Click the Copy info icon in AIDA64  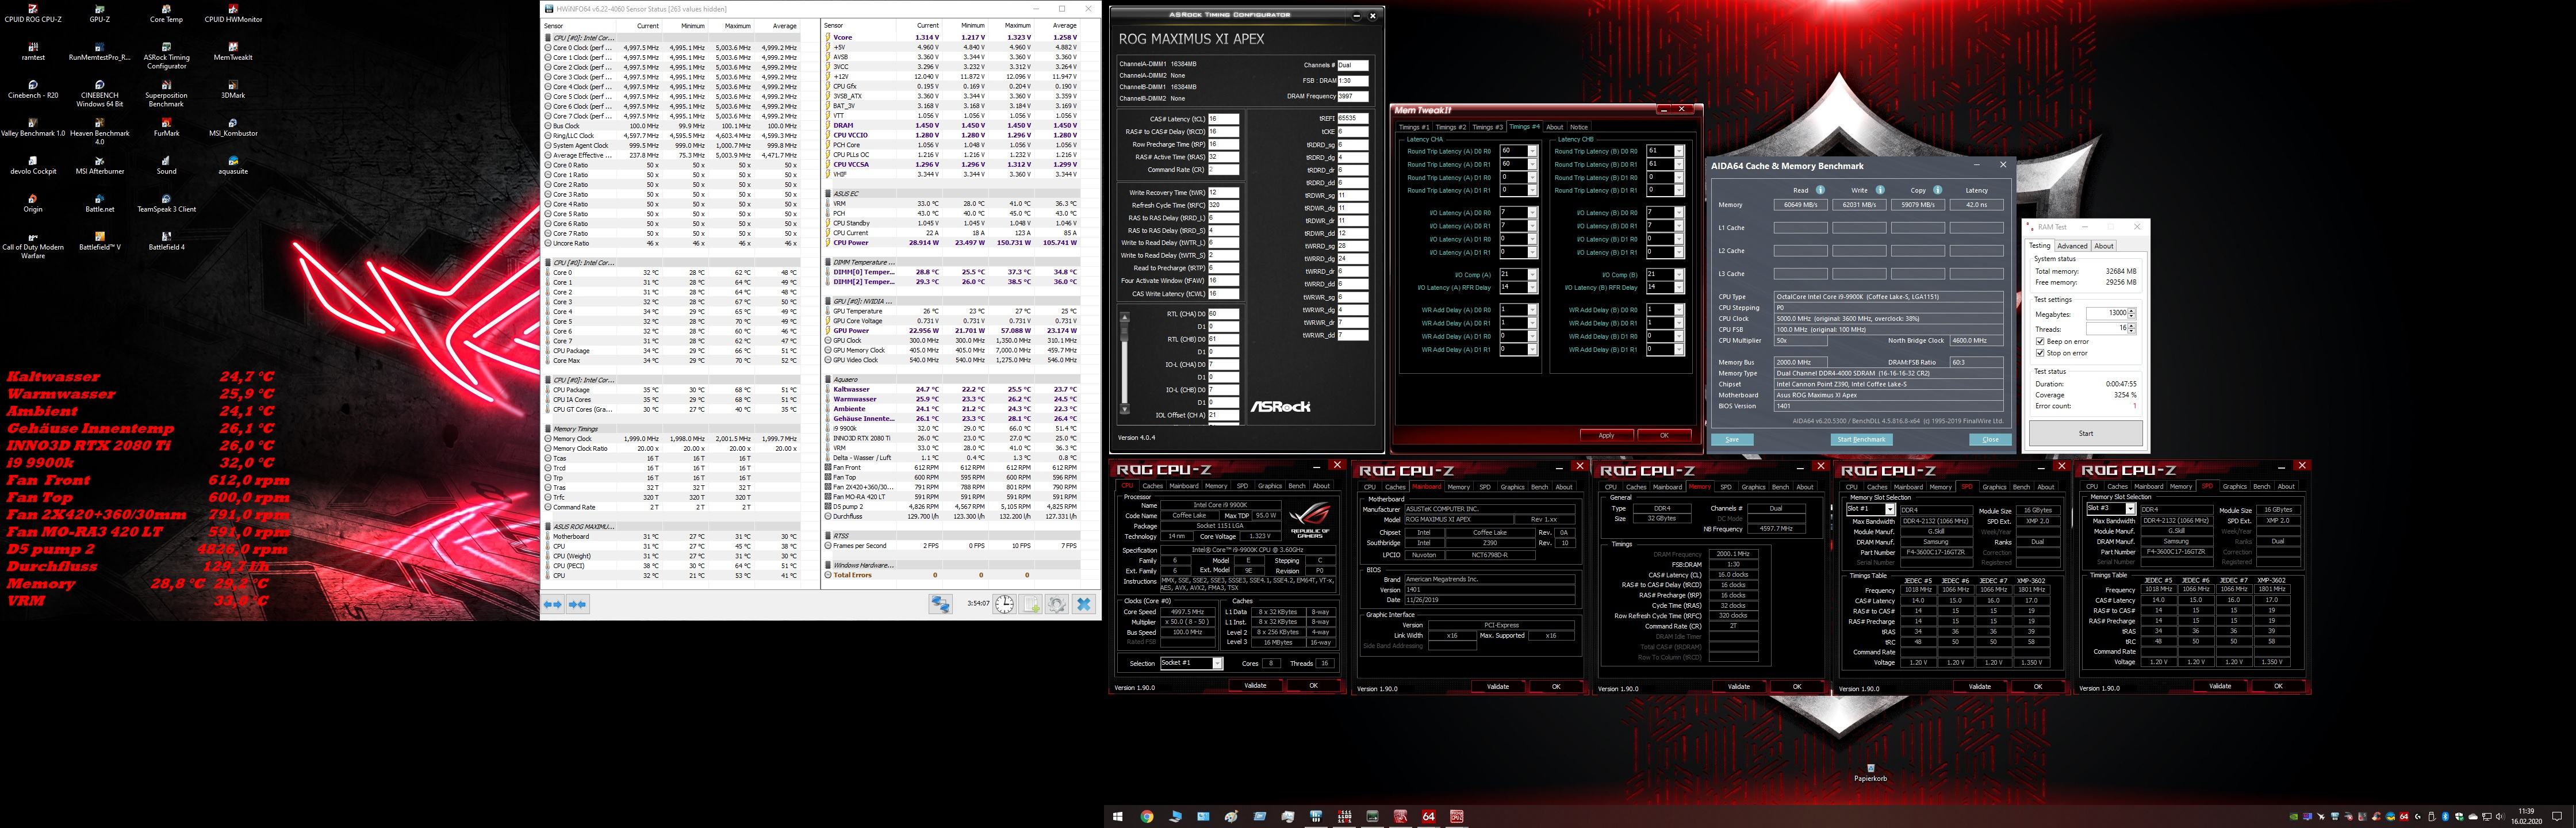pyautogui.click(x=1937, y=190)
